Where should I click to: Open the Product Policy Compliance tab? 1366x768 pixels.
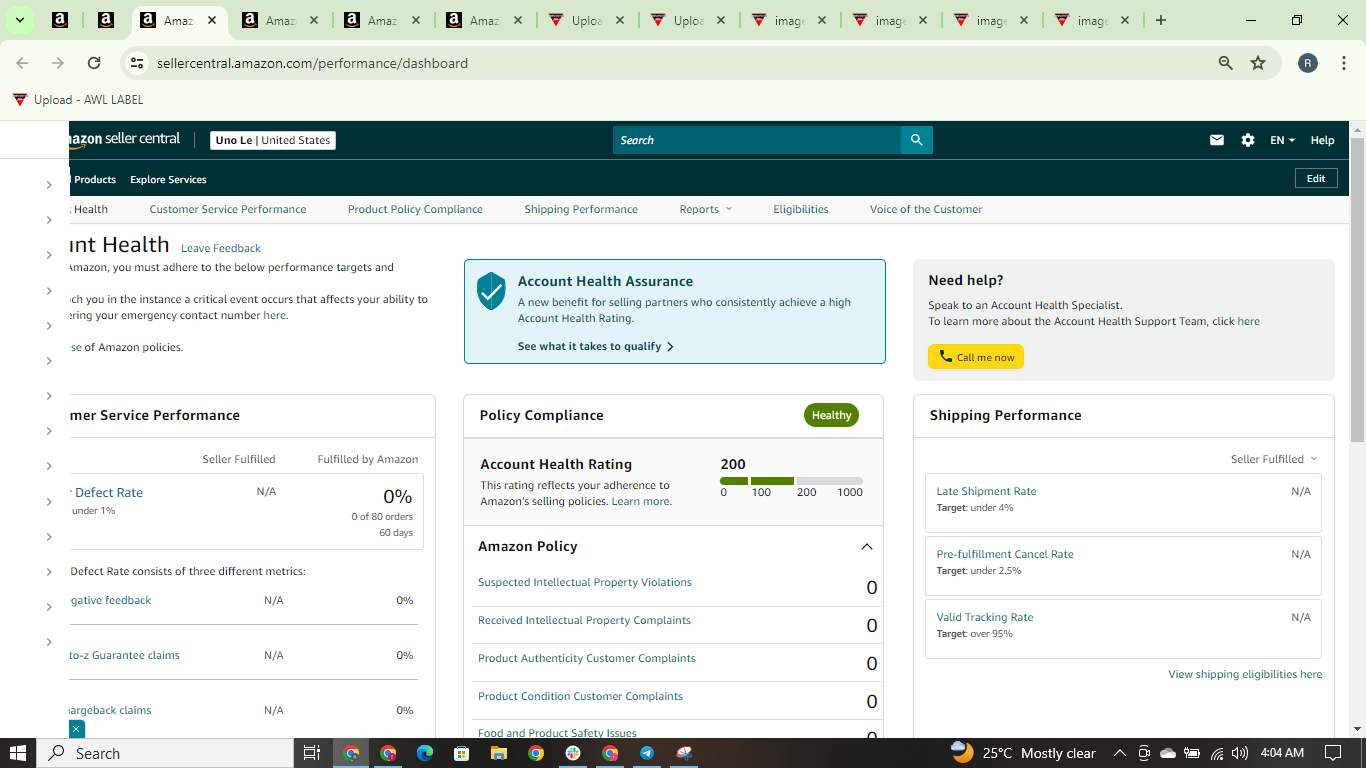(415, 209)
